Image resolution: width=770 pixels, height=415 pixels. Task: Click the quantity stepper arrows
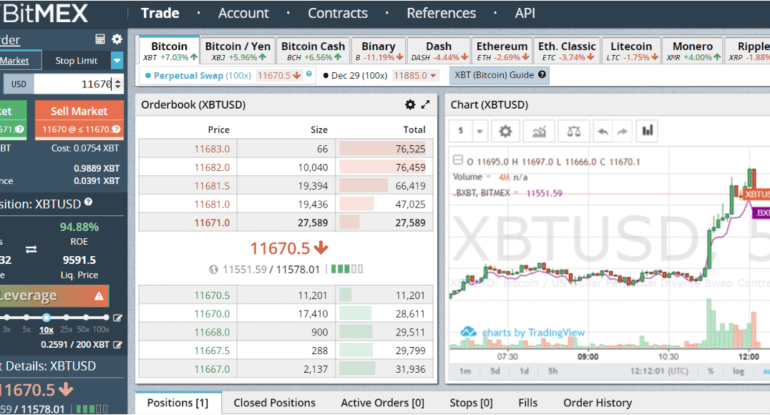pyautogui.click(x=117, y=84)
